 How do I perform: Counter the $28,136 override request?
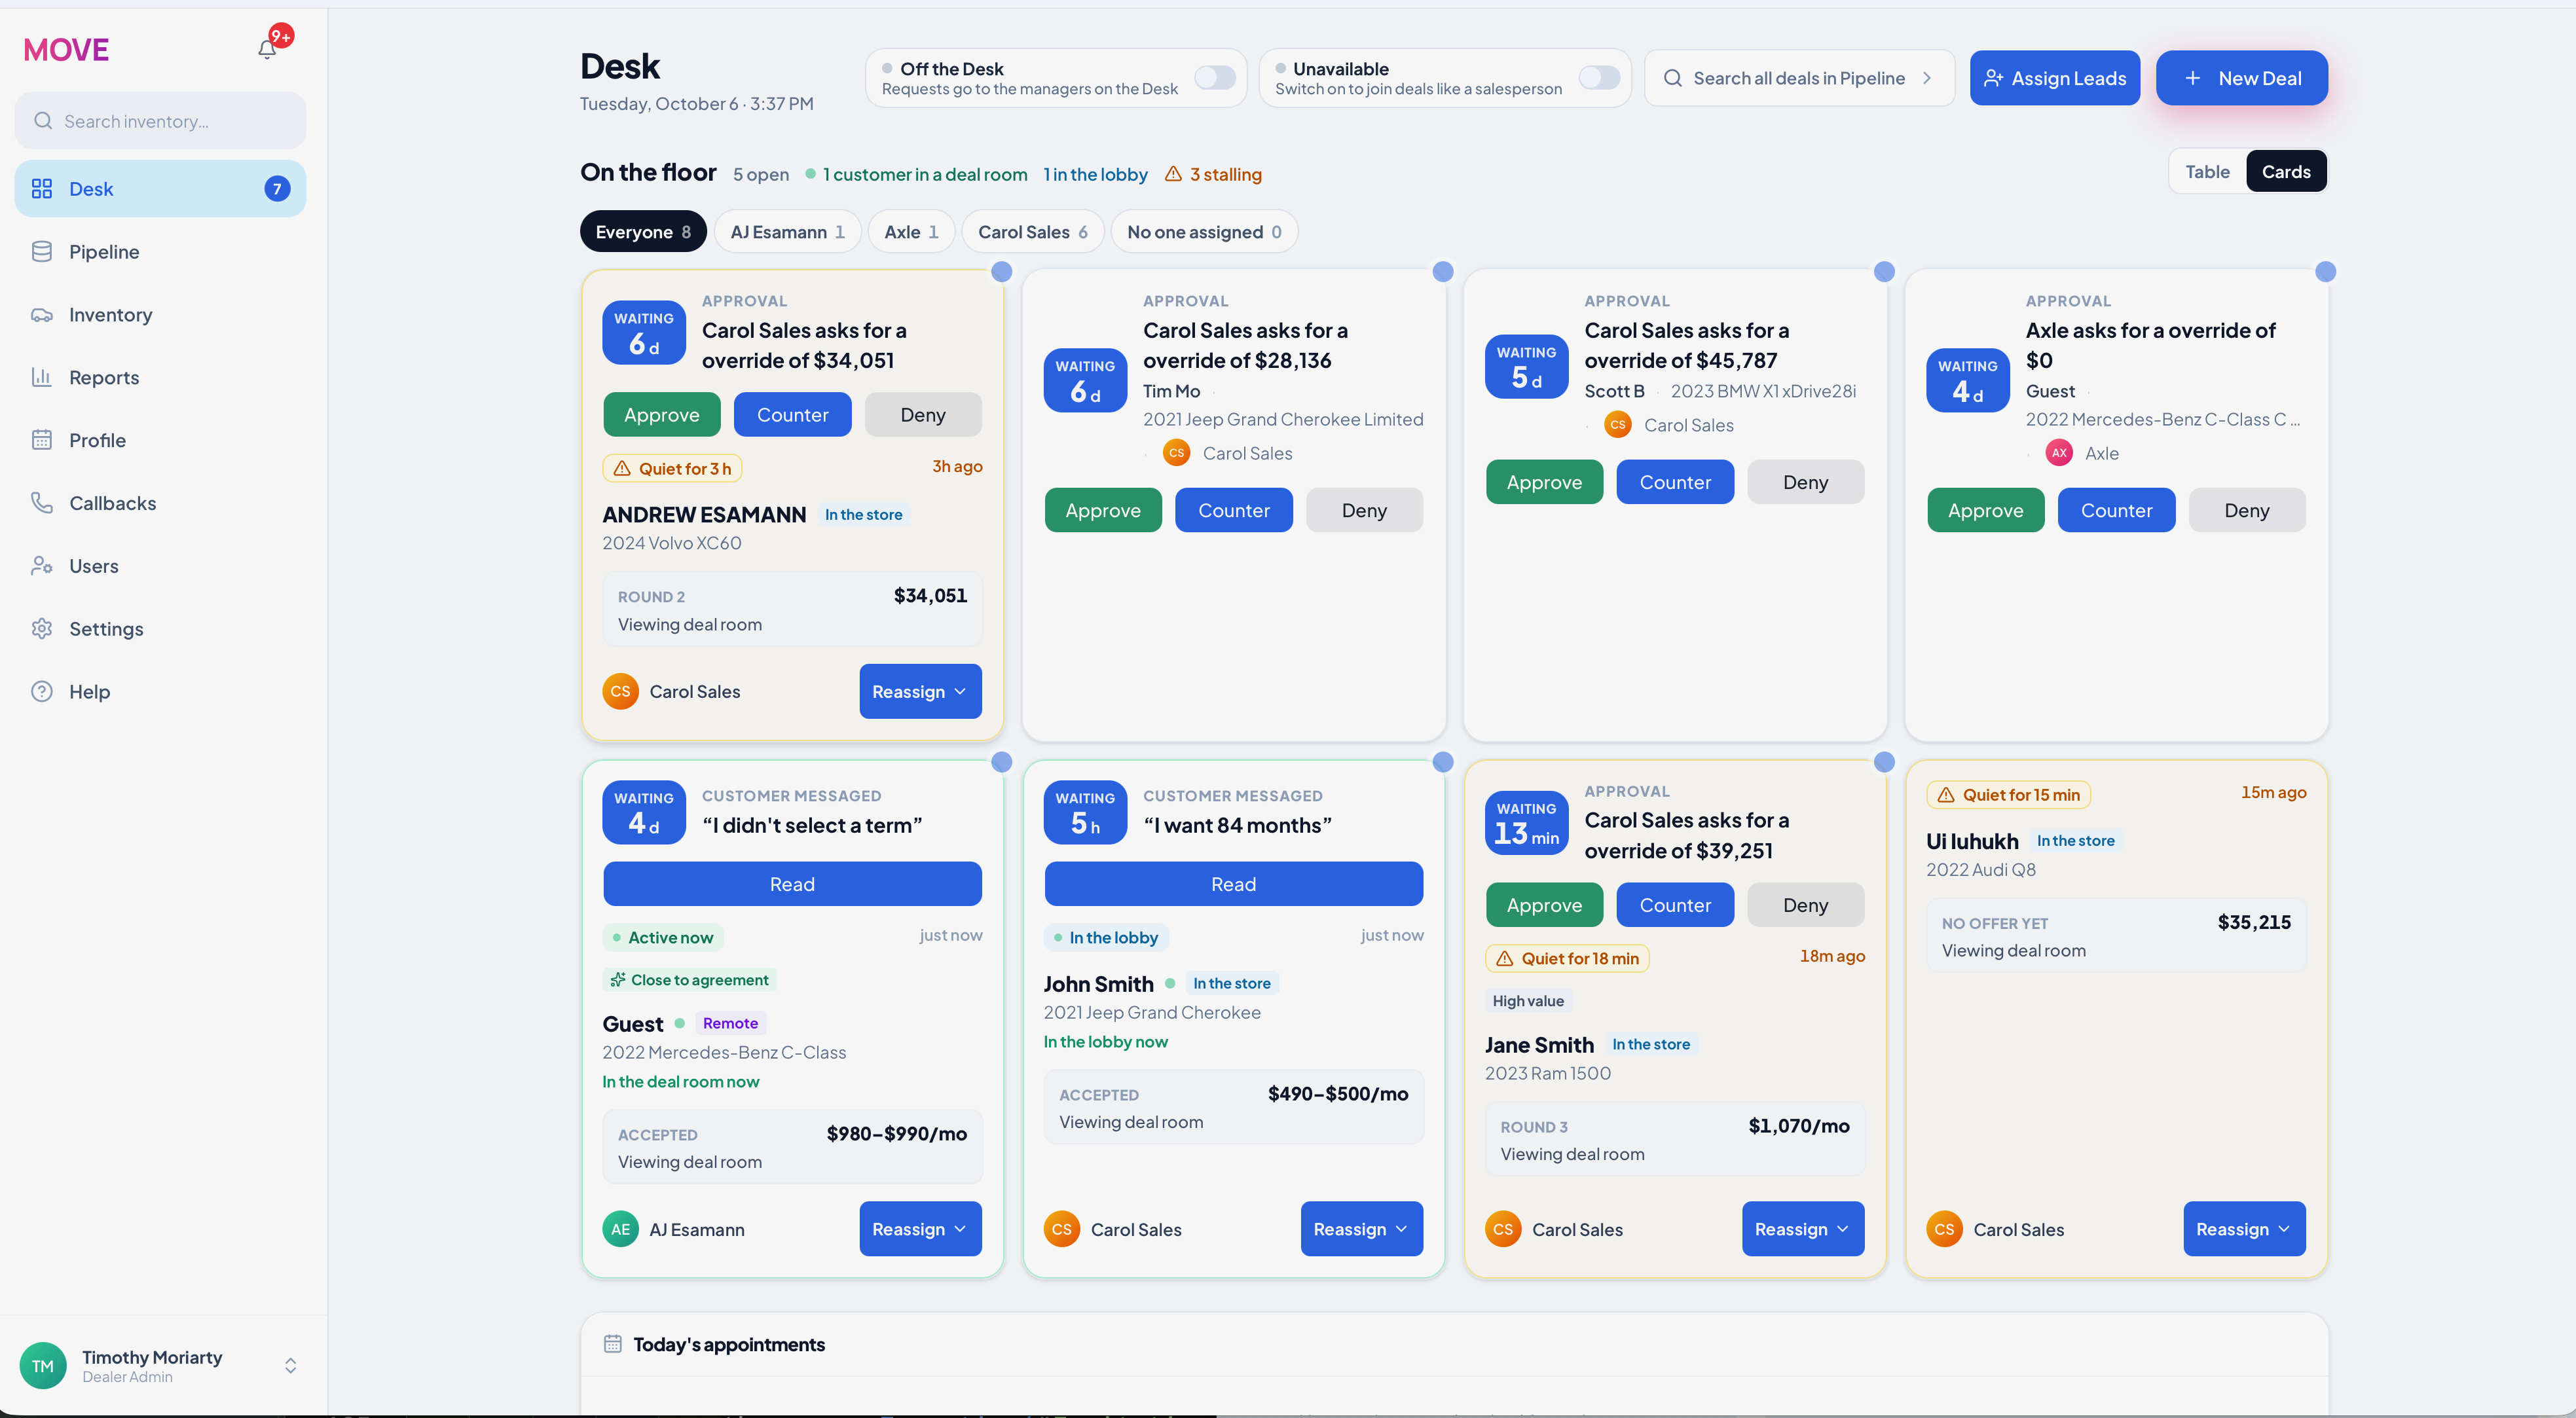click(x=1233, y=510)
